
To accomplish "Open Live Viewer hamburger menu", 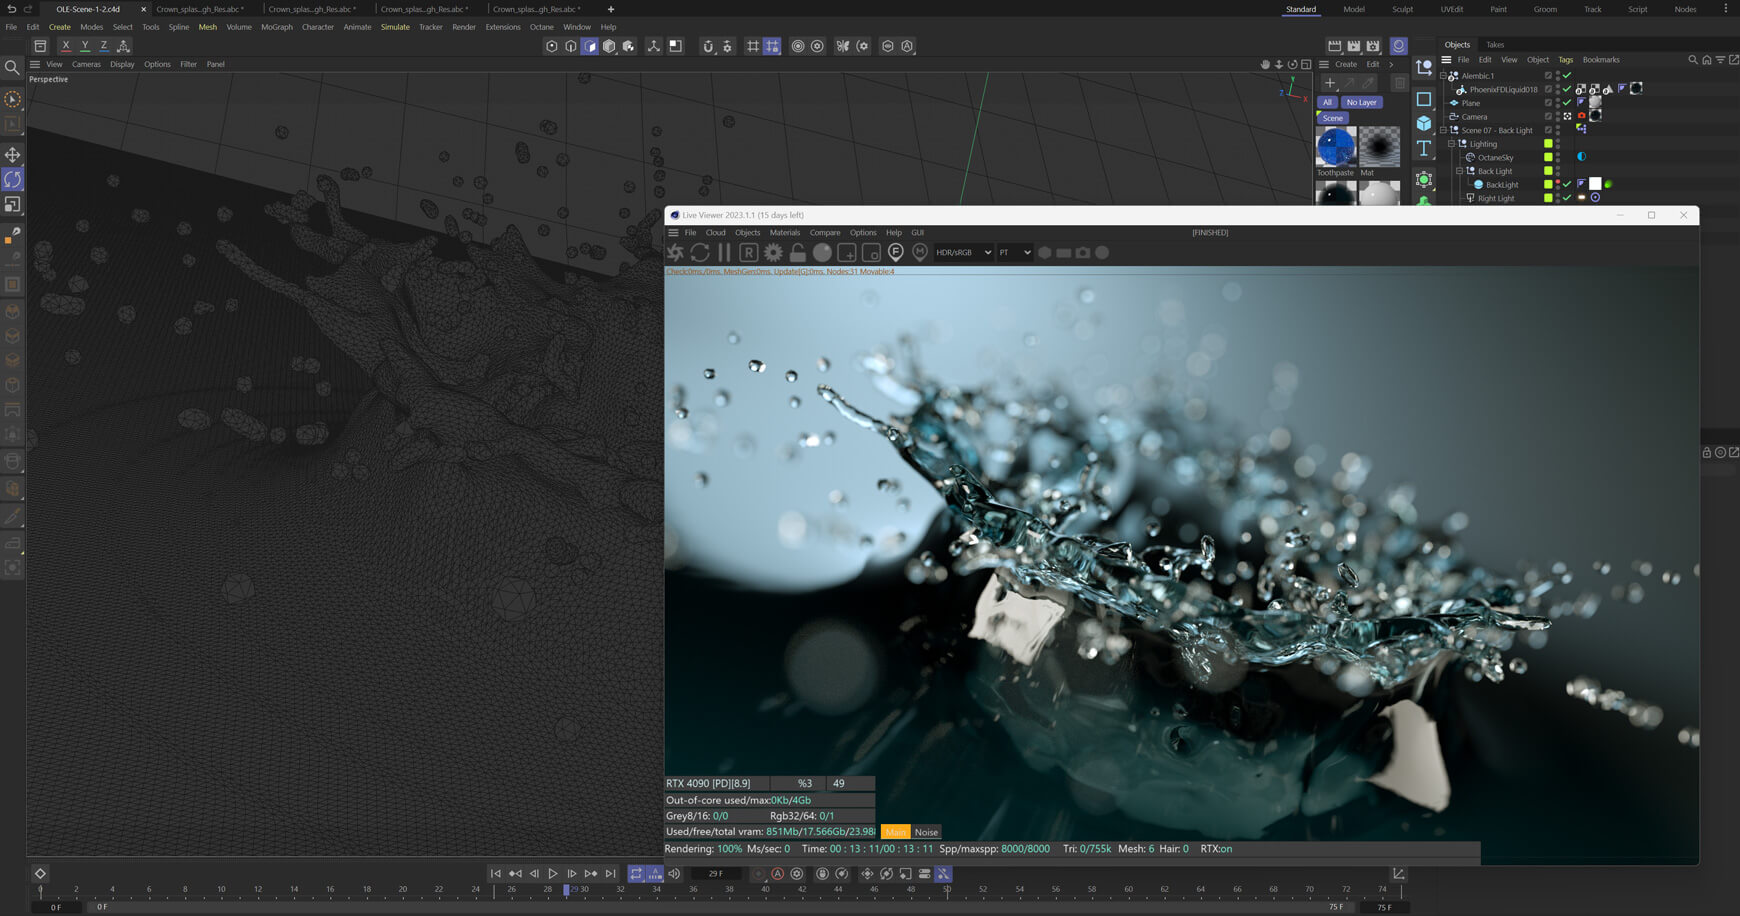I will coord(674,233).
